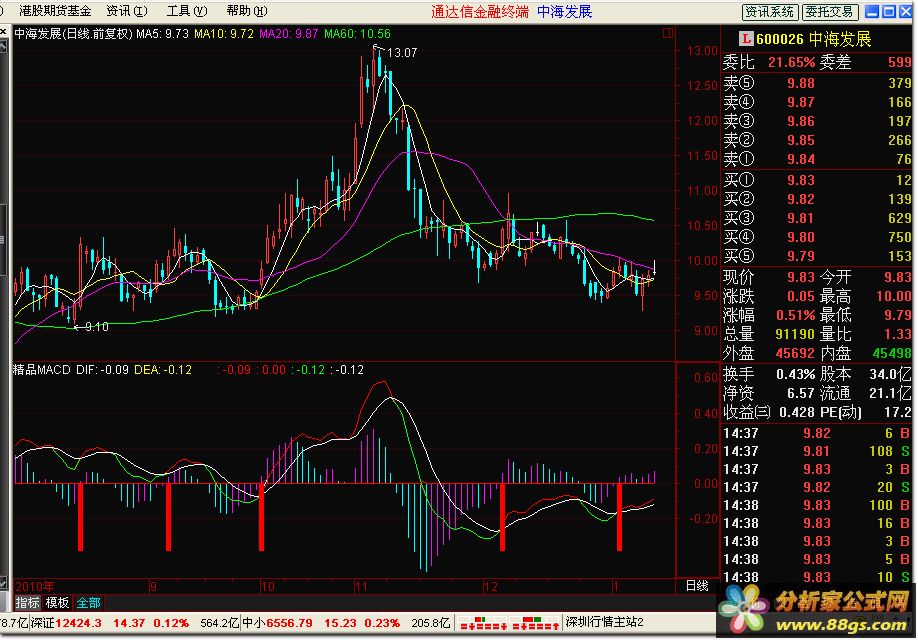Click the 涨幅 0.51% value
The height and width of the screenshot is (640, 918).
coord(795,315)
